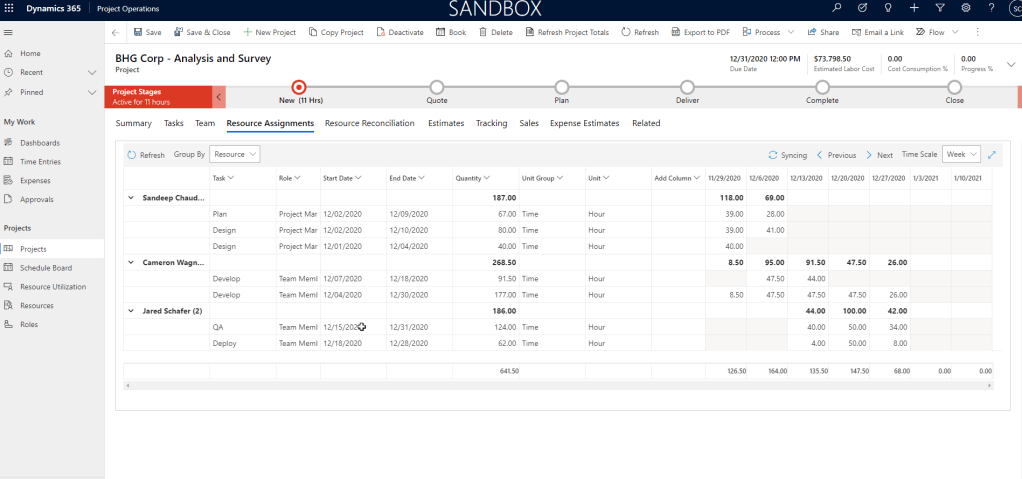This screenshot has width=1022, height=479.
Task: Open the Resource Reconciliation tab
Action: click(369, 124)
